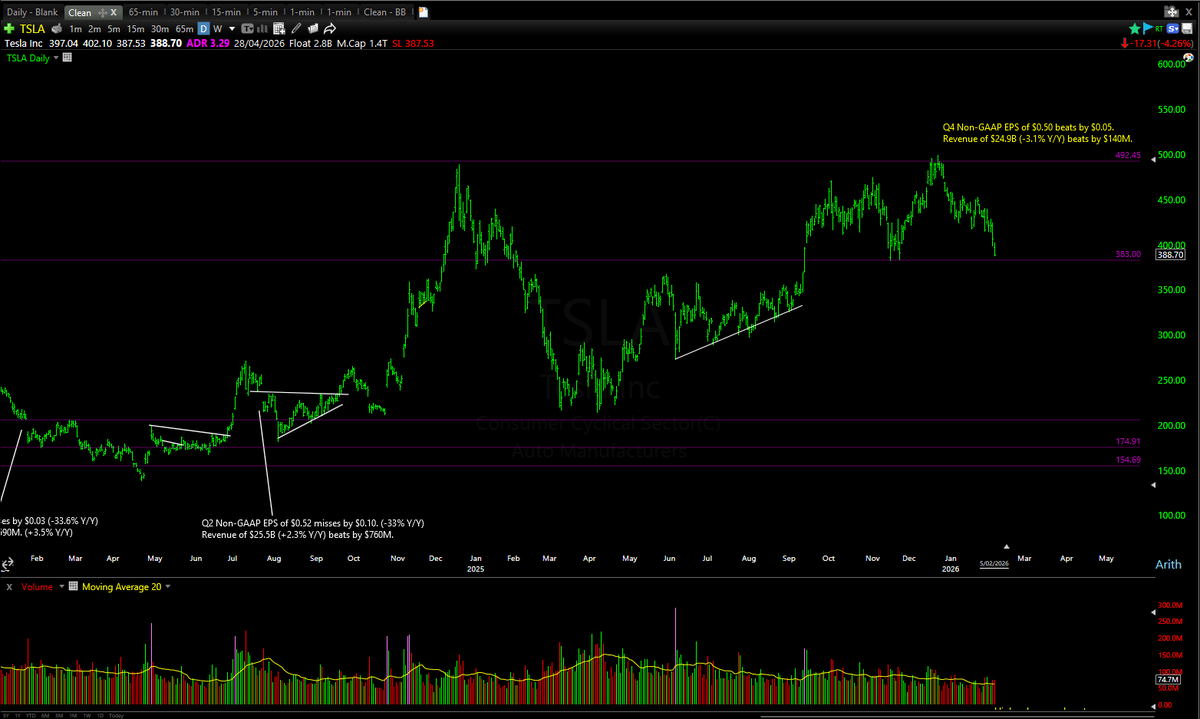Click the green plus add-symbol icon
The image size is (1200, 719).
(8, 28)
